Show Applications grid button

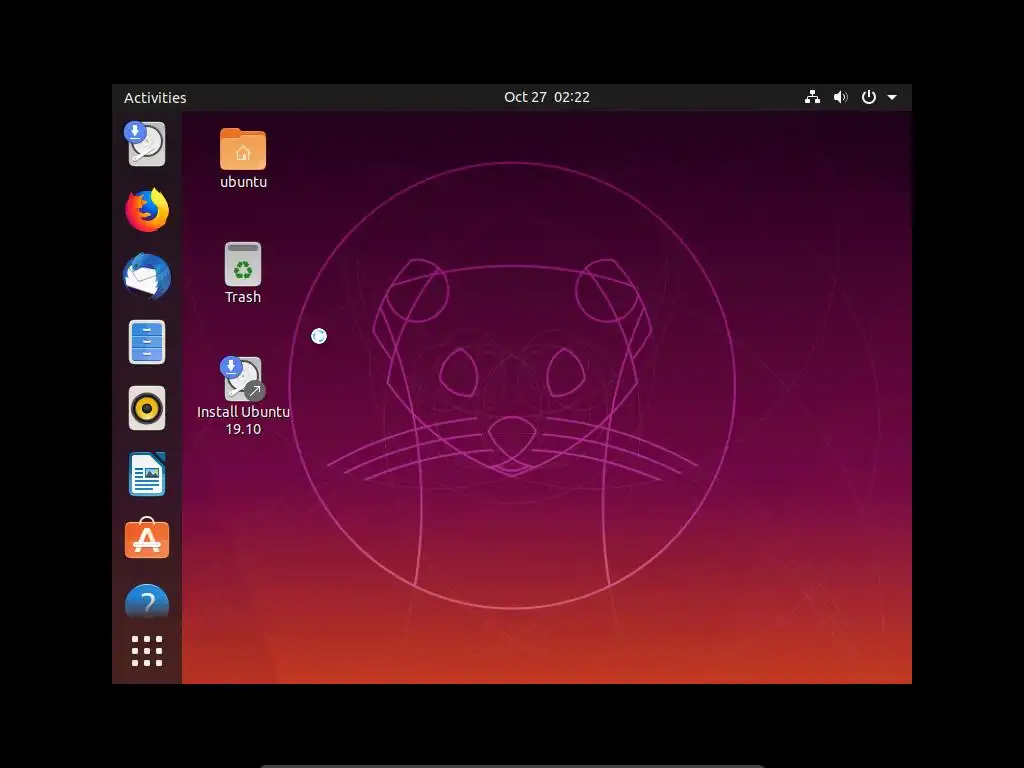147,651
